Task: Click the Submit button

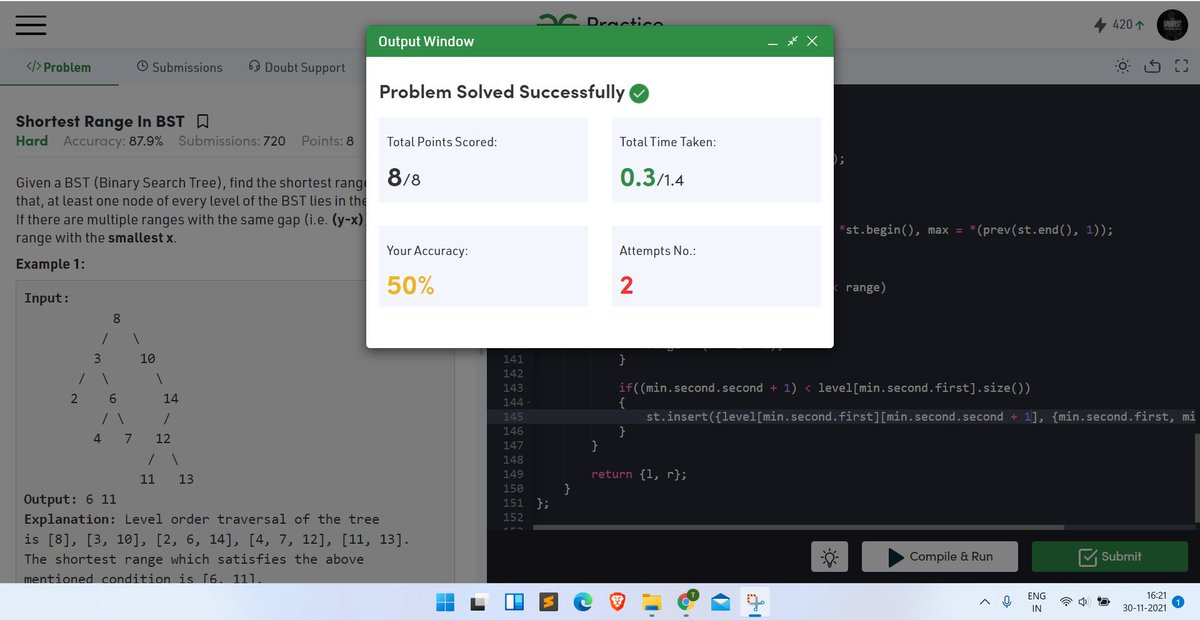Action: click(1109, 556)
